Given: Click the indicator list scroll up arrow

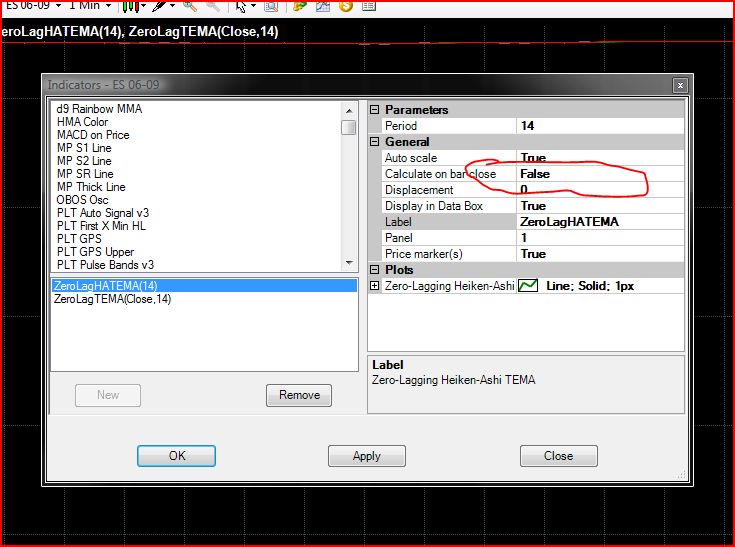Looking at the screenshot, I should [349, 111].
